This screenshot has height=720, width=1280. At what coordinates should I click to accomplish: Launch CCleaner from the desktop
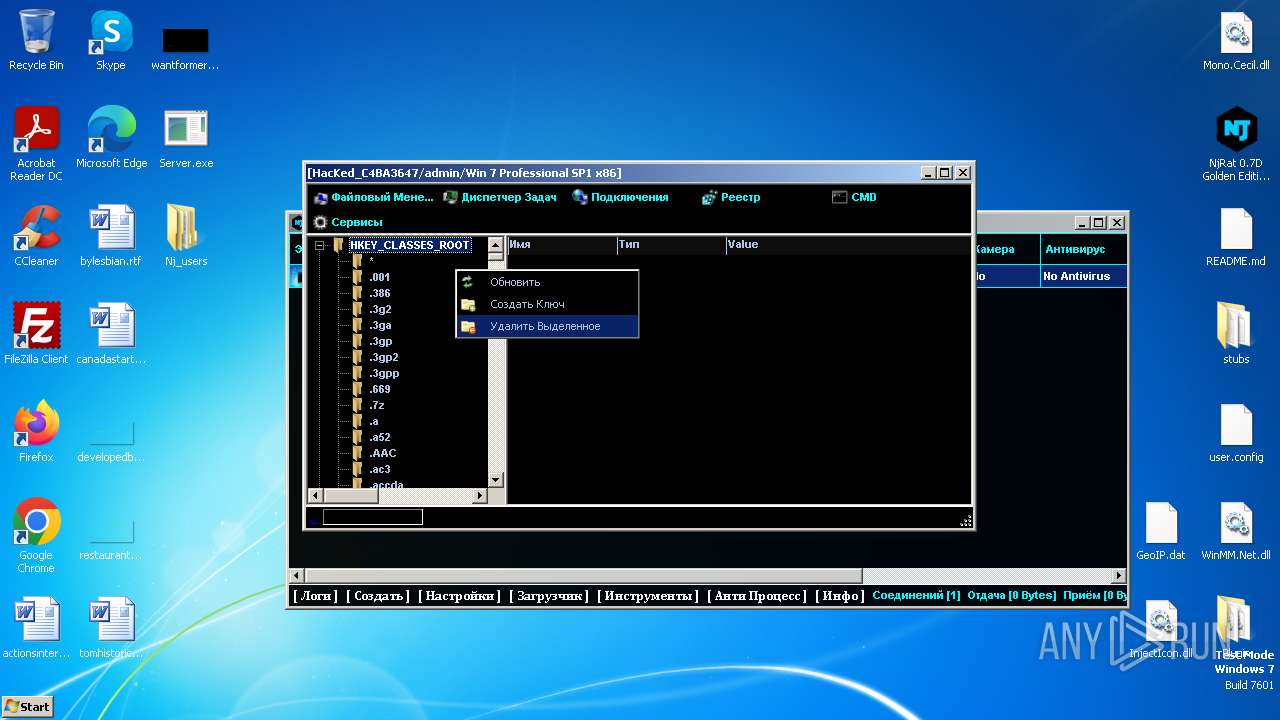pyautogui.click(x=36, y=236)
